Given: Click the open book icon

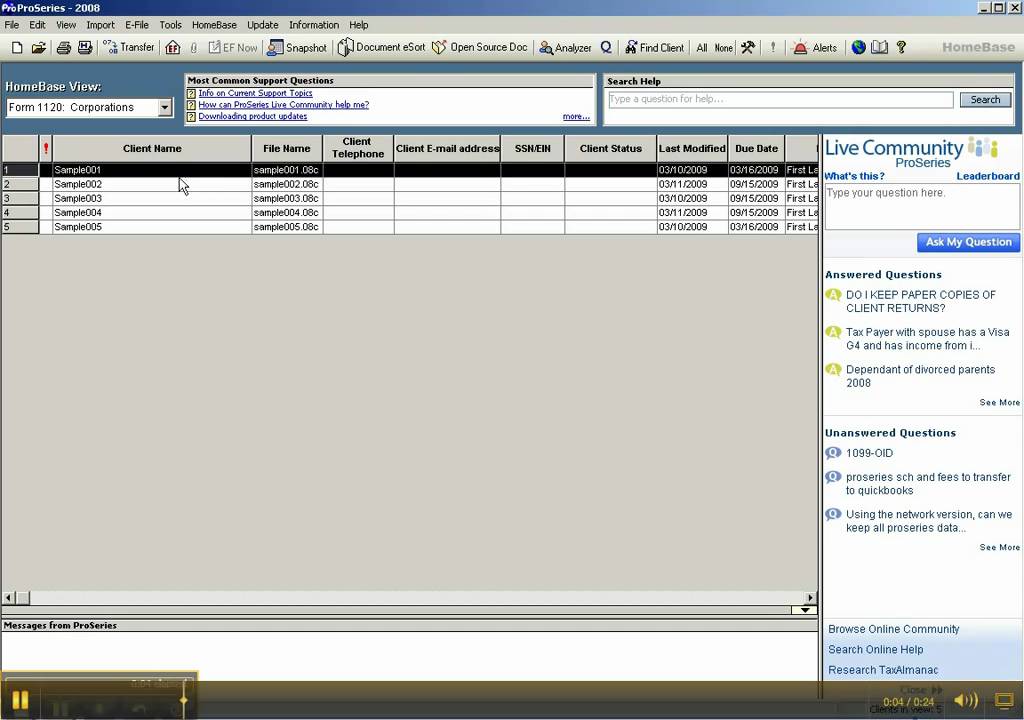Looking at the screenshot, I should (880, 47).
